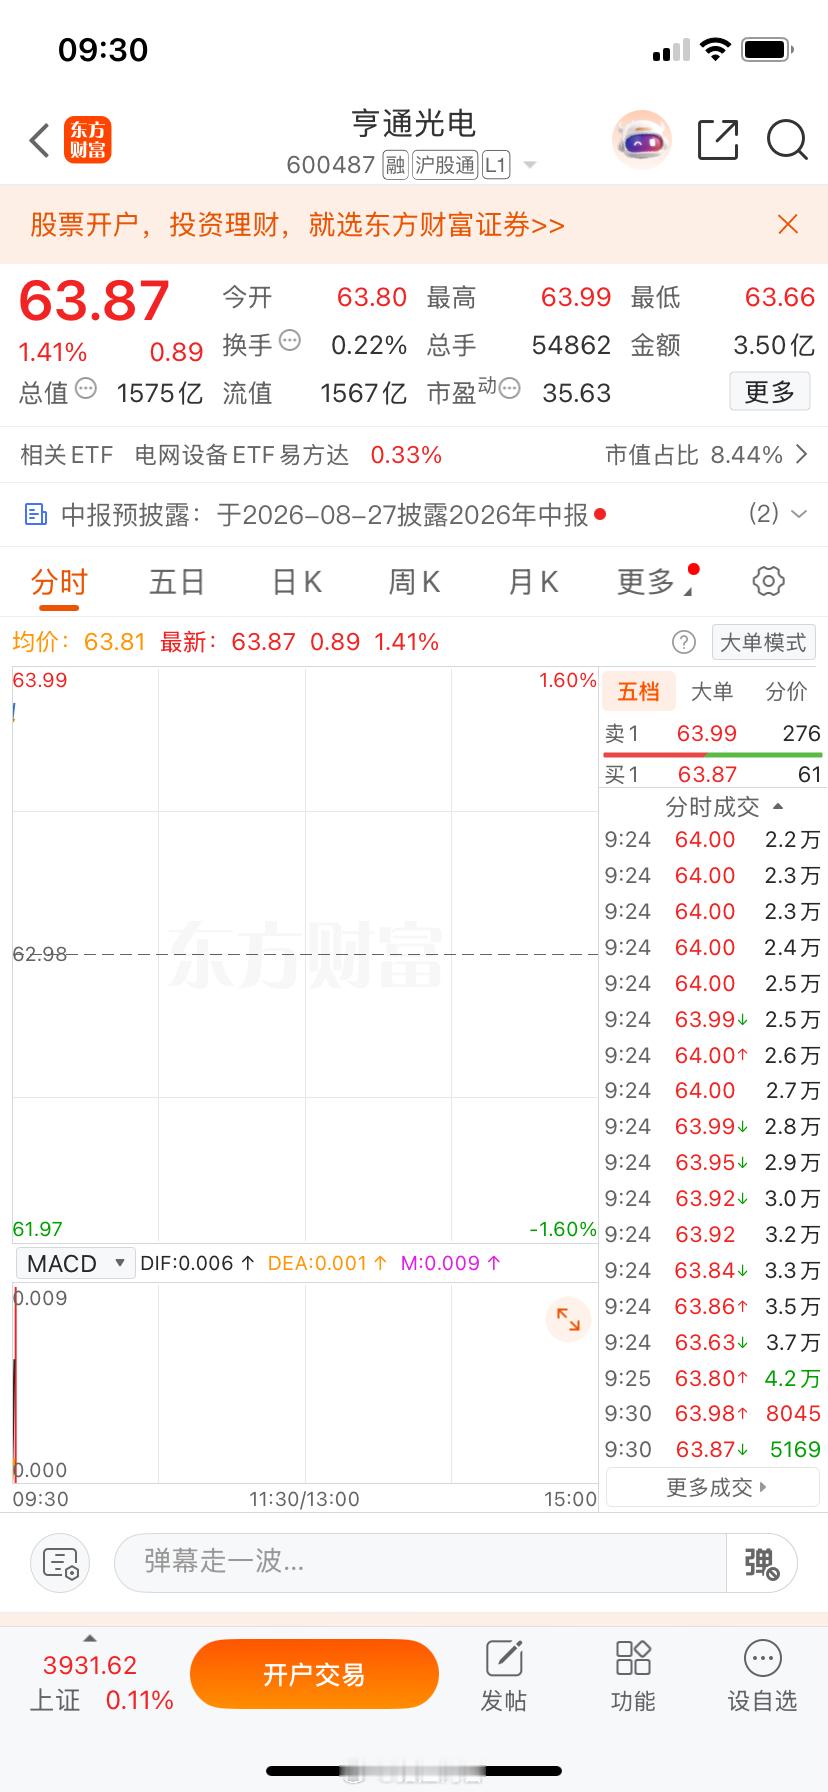Tap the 弹幕走一波 input field
Viewport: 828px width, 1792px height.
click(420, 1562)
